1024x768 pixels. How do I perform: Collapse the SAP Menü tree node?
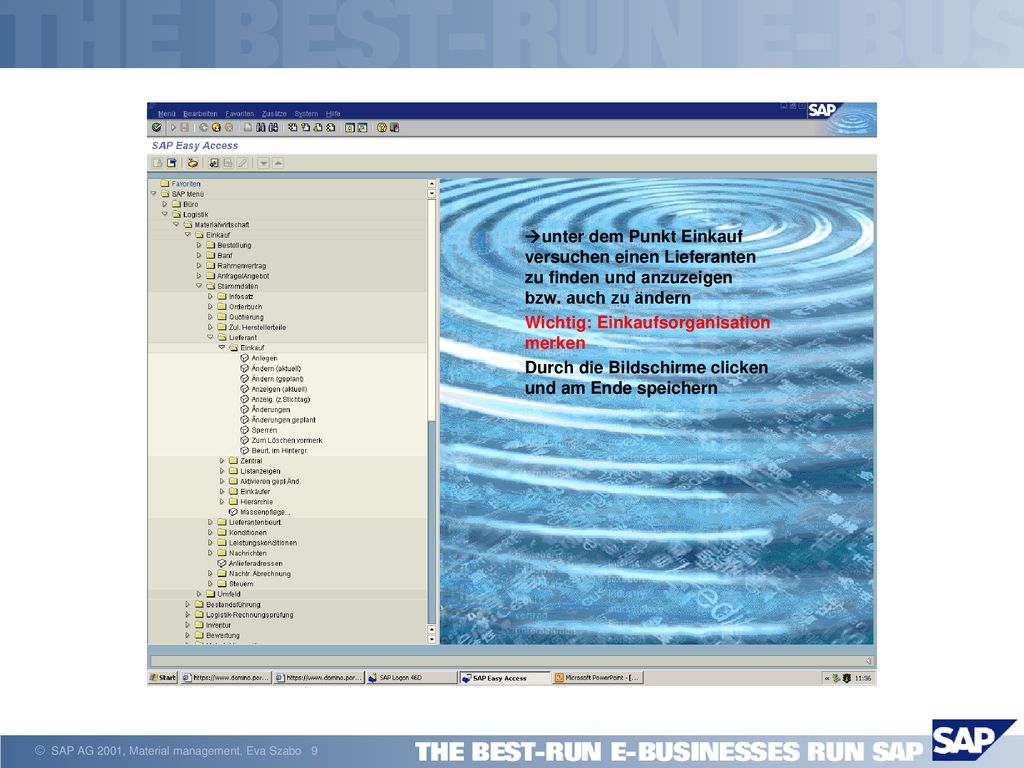[x=153, y=194]
